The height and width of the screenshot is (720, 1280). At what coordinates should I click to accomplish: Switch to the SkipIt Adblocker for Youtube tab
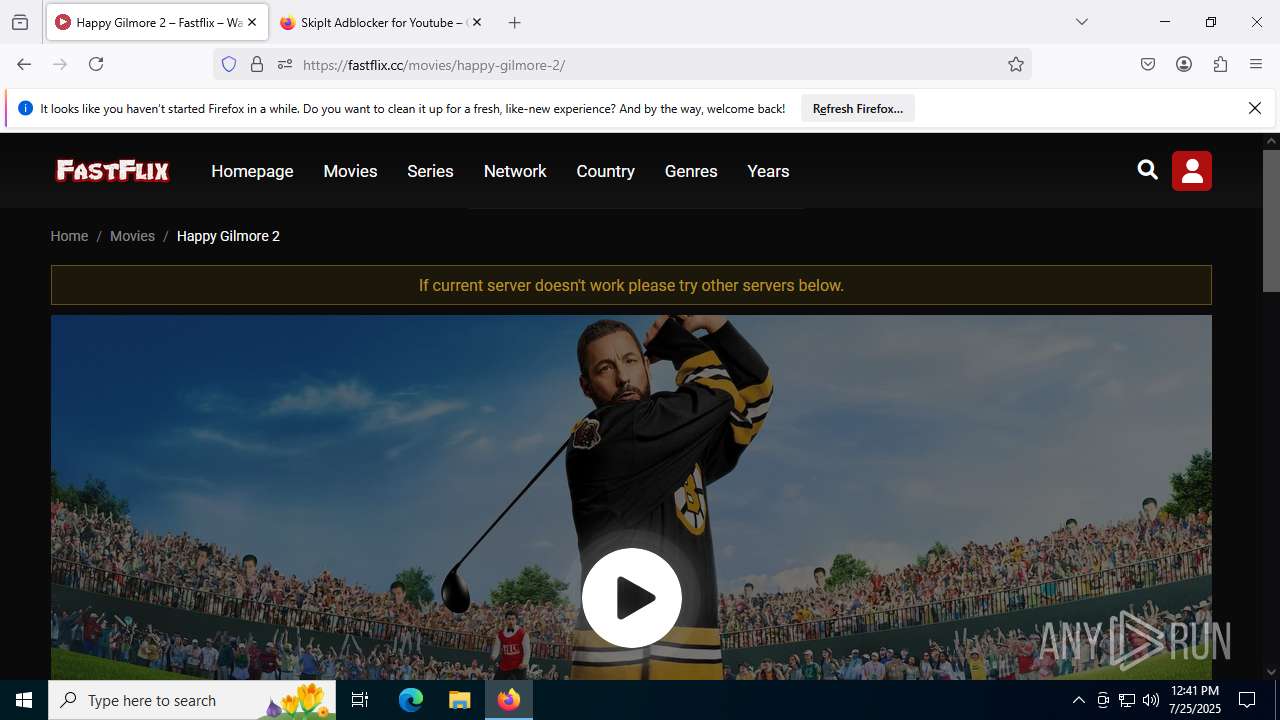click(380, 22)
